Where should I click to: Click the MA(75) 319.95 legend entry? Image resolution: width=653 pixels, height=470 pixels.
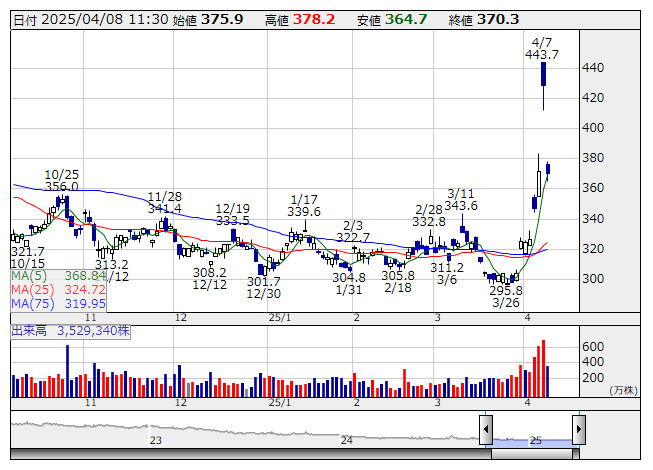click(58, 304)
